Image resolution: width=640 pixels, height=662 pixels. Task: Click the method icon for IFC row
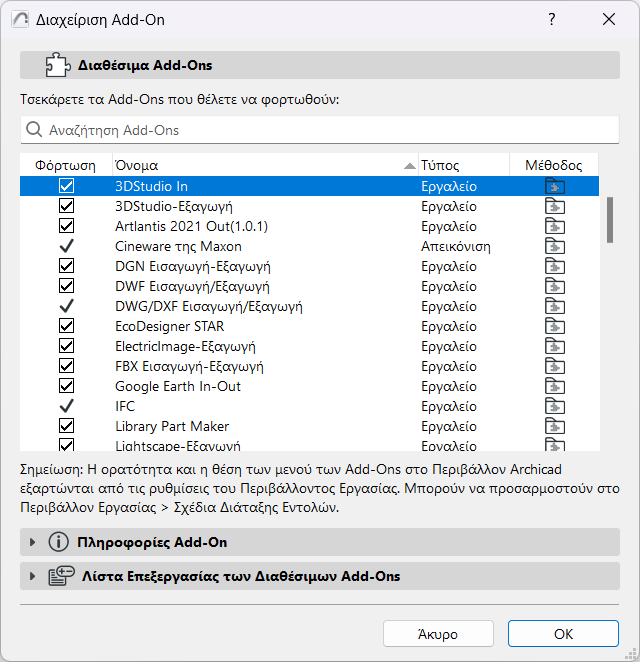pyautogui.click(x=555, y=406)
